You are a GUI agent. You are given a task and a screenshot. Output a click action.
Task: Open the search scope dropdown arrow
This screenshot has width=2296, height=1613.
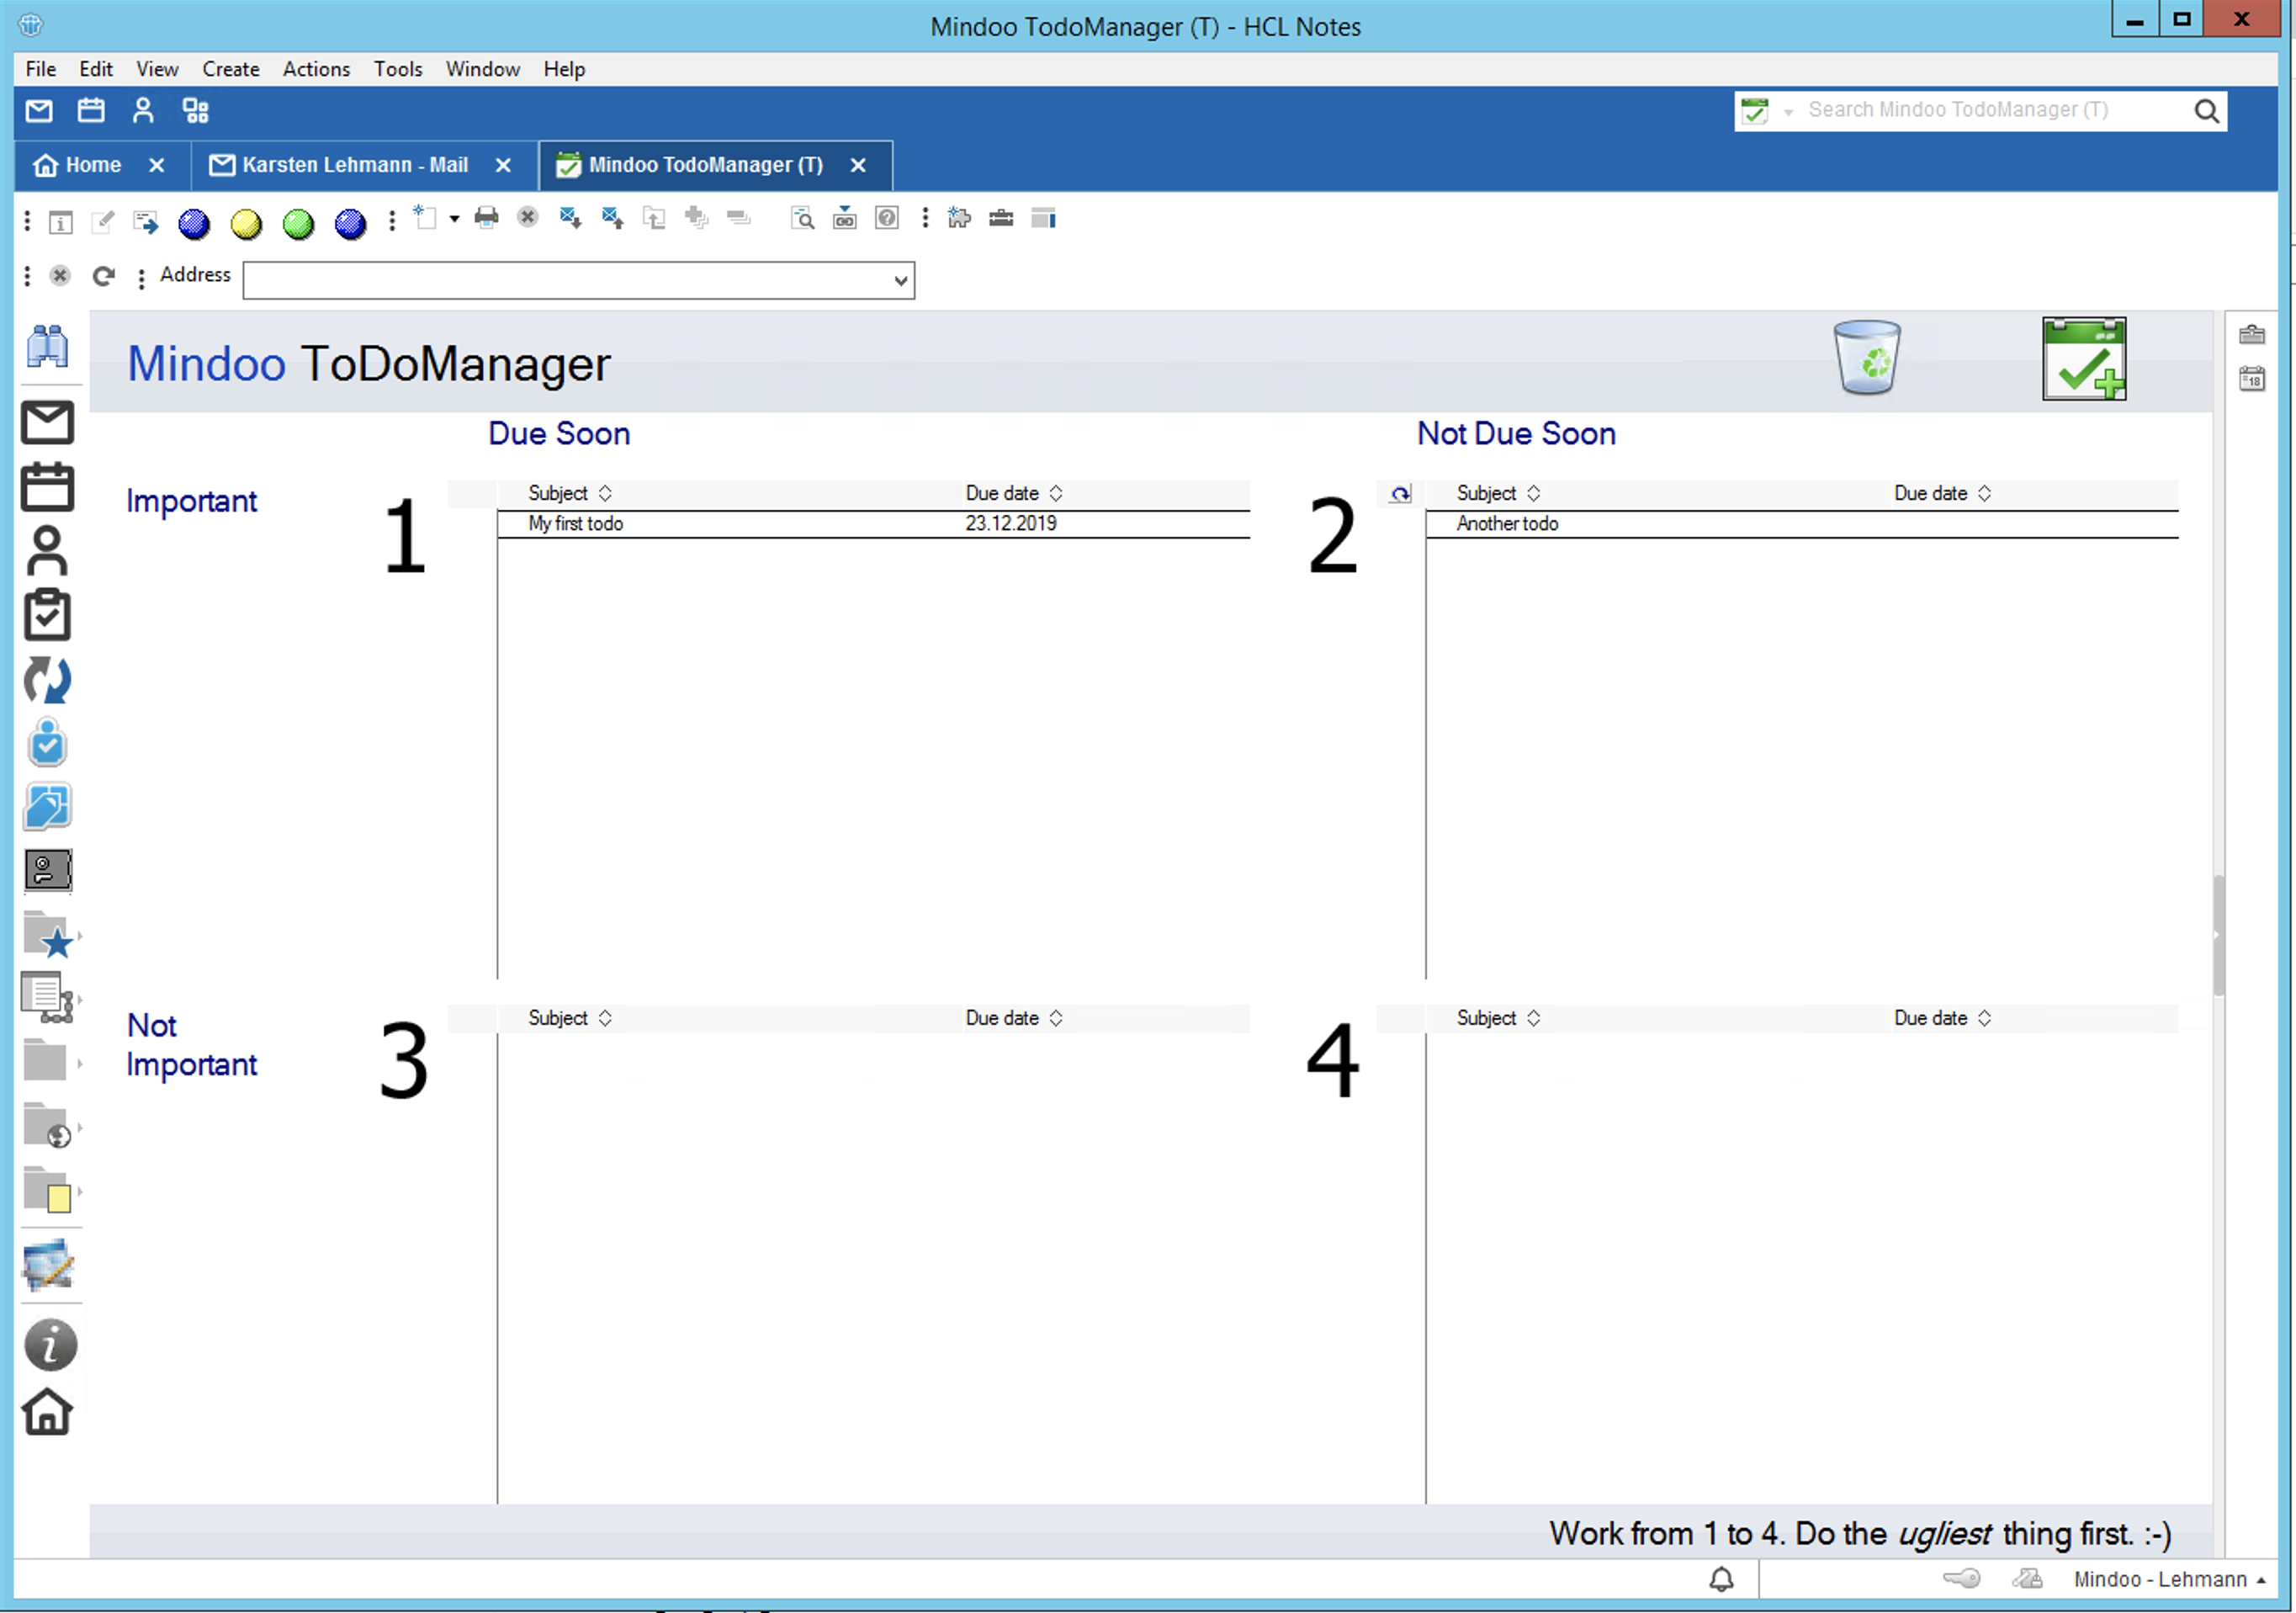pos(1788,112)
